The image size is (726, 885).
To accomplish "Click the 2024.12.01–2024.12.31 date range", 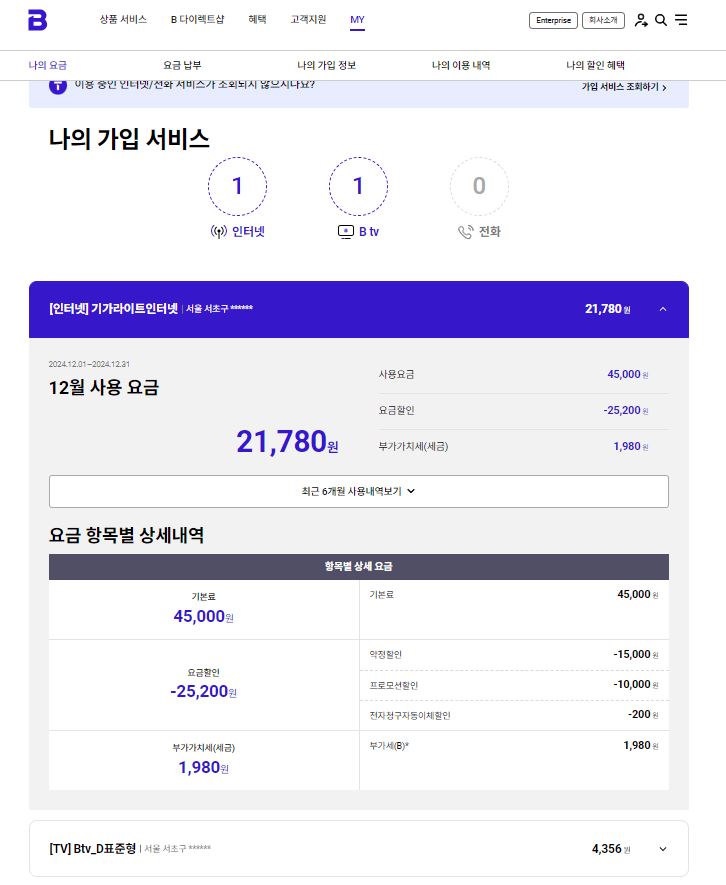I will tap(89, 364).
